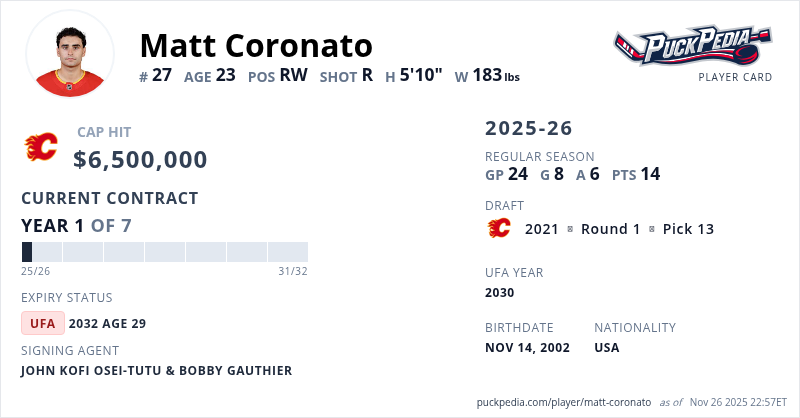Click the UFA Year 2030 value

pos(500,293)
